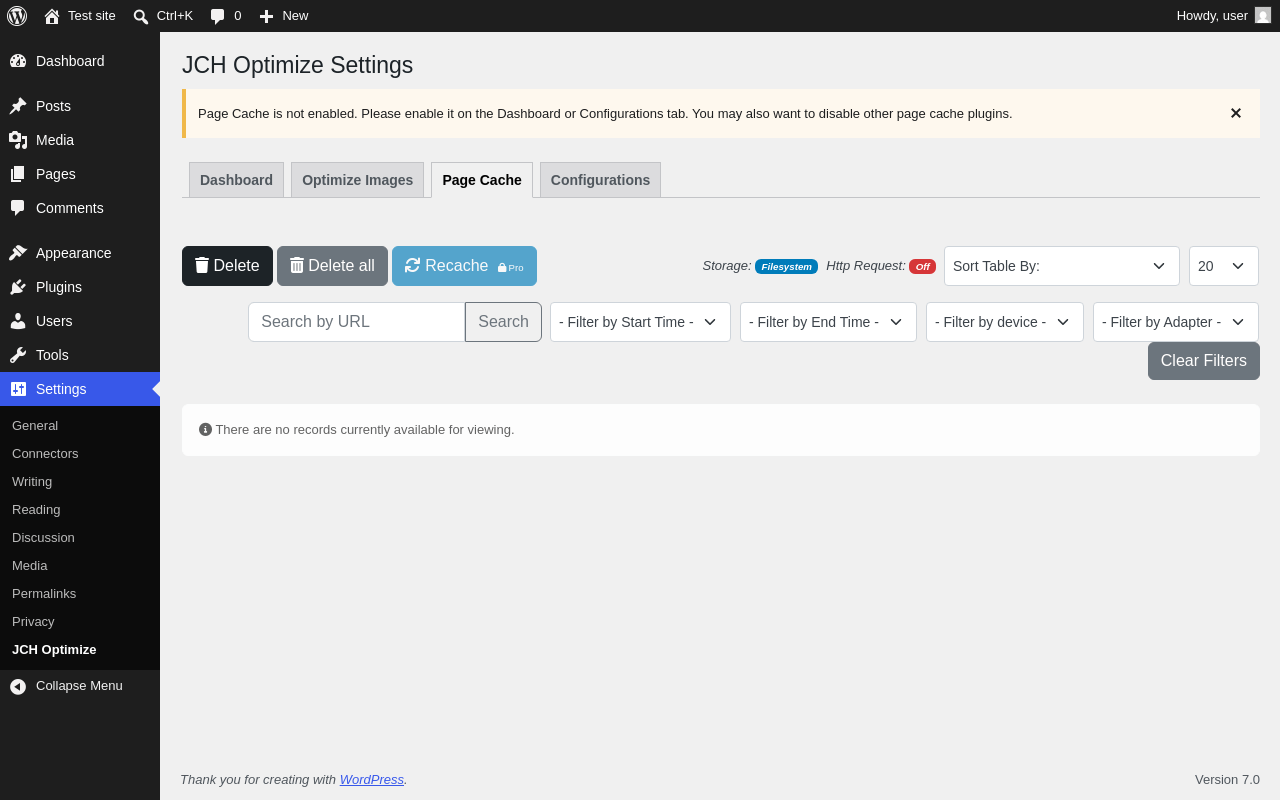Expand the Filter by device dropdown

(x=1005, y=322)
